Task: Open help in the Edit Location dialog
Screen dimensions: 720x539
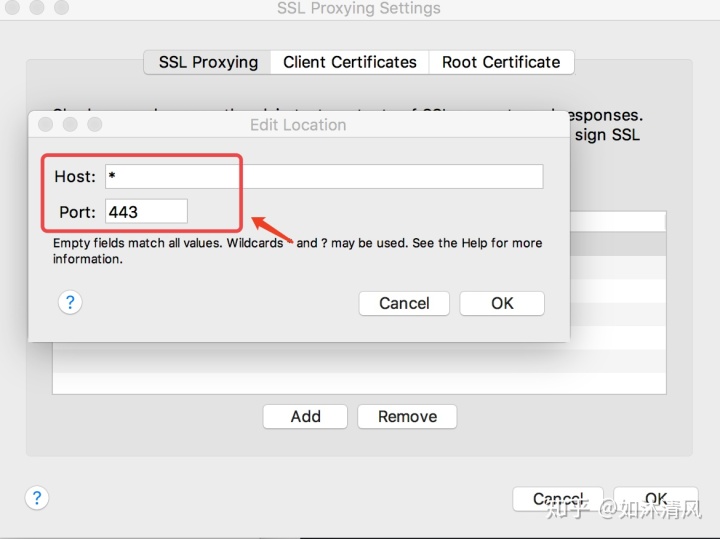Action: pyautogui.click(x=70, y=302)
